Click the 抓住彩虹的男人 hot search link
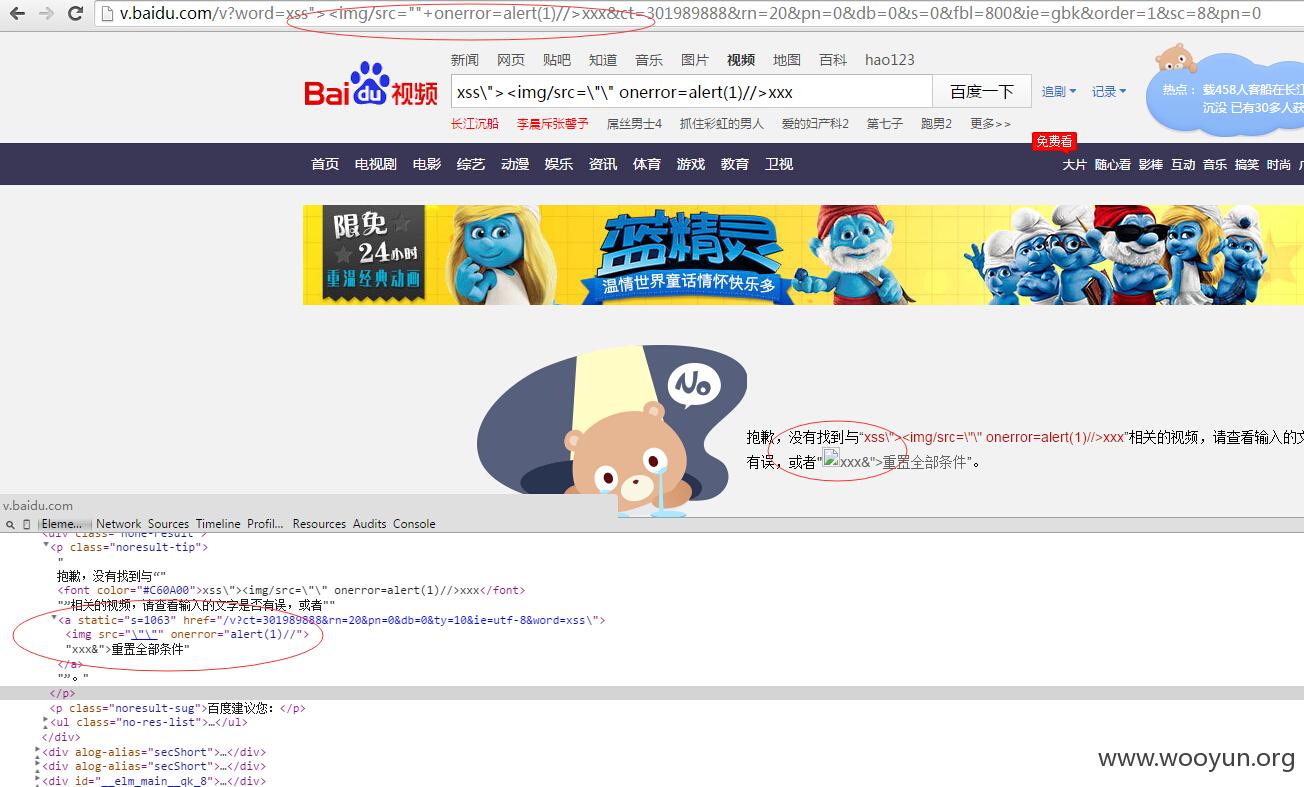1304x787 pixels. [721, 124]
